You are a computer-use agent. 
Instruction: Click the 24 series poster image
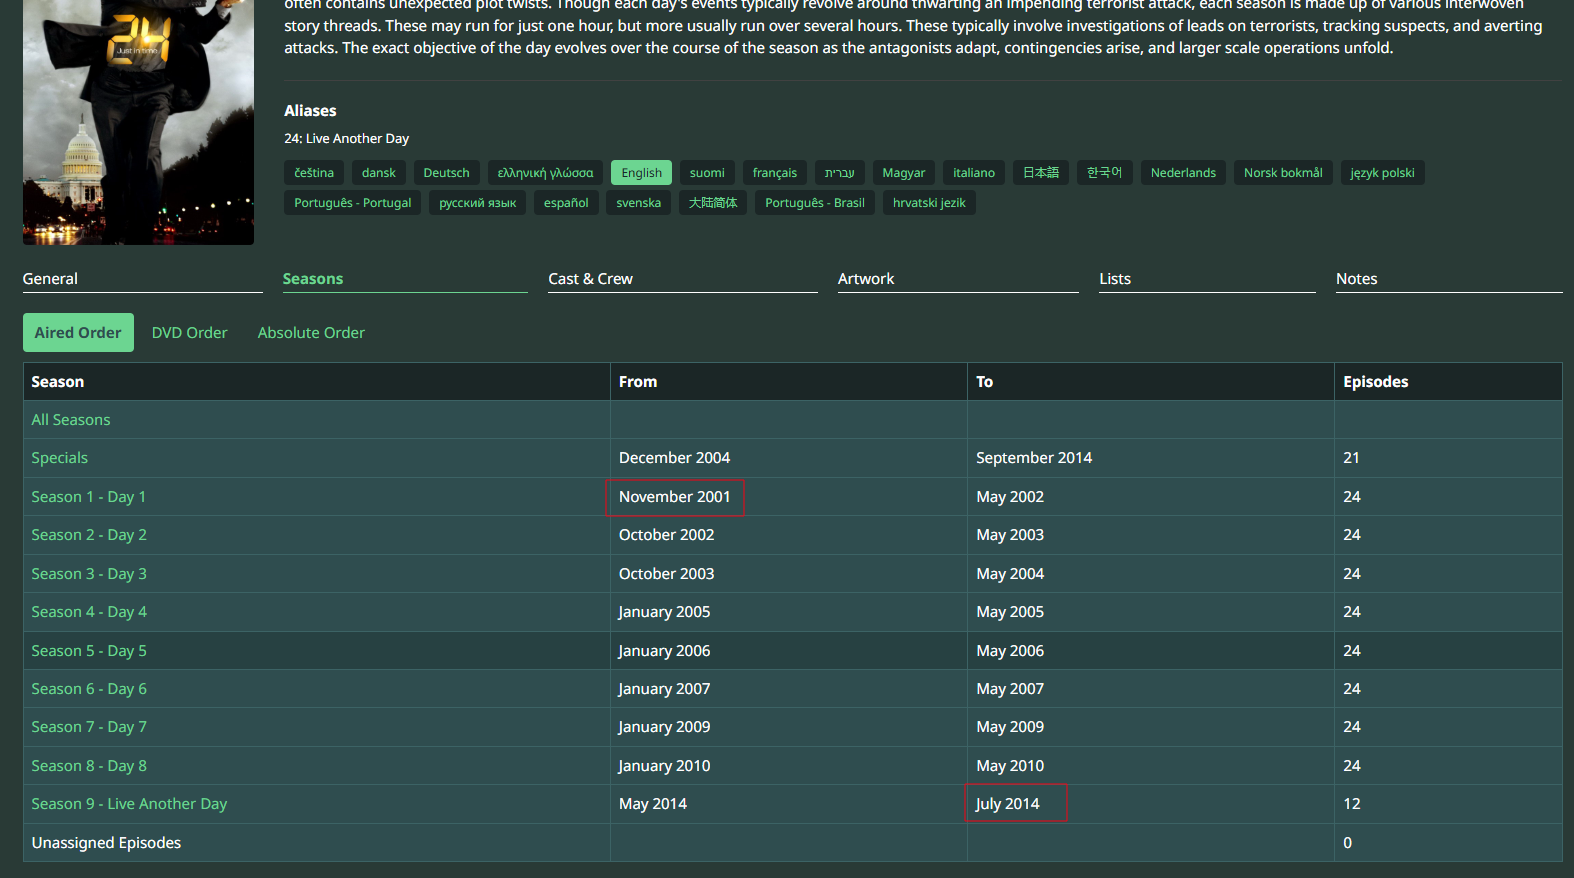pos(138,120)
